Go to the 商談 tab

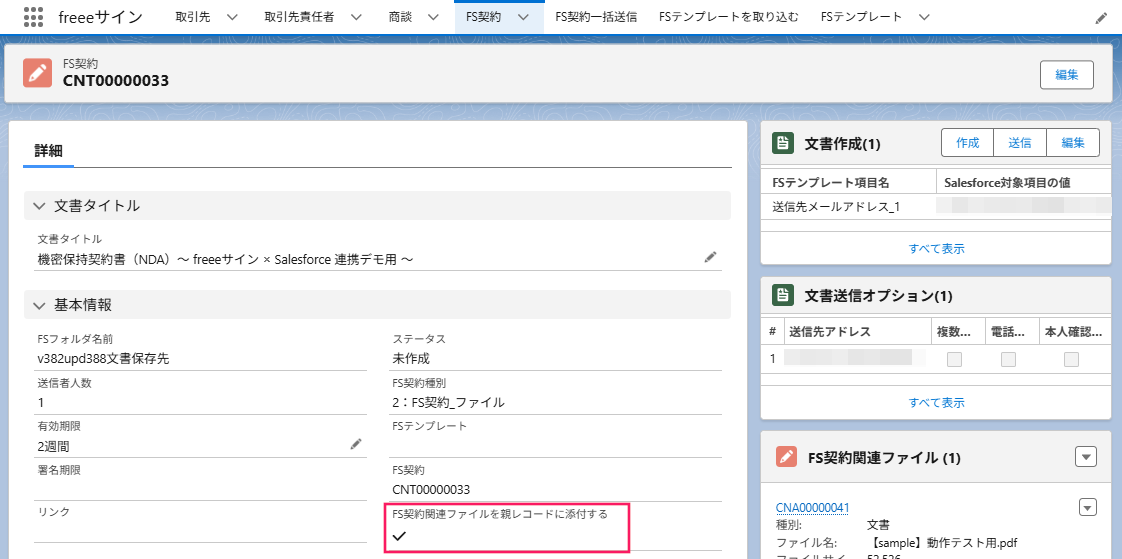(x=401, y=17)
